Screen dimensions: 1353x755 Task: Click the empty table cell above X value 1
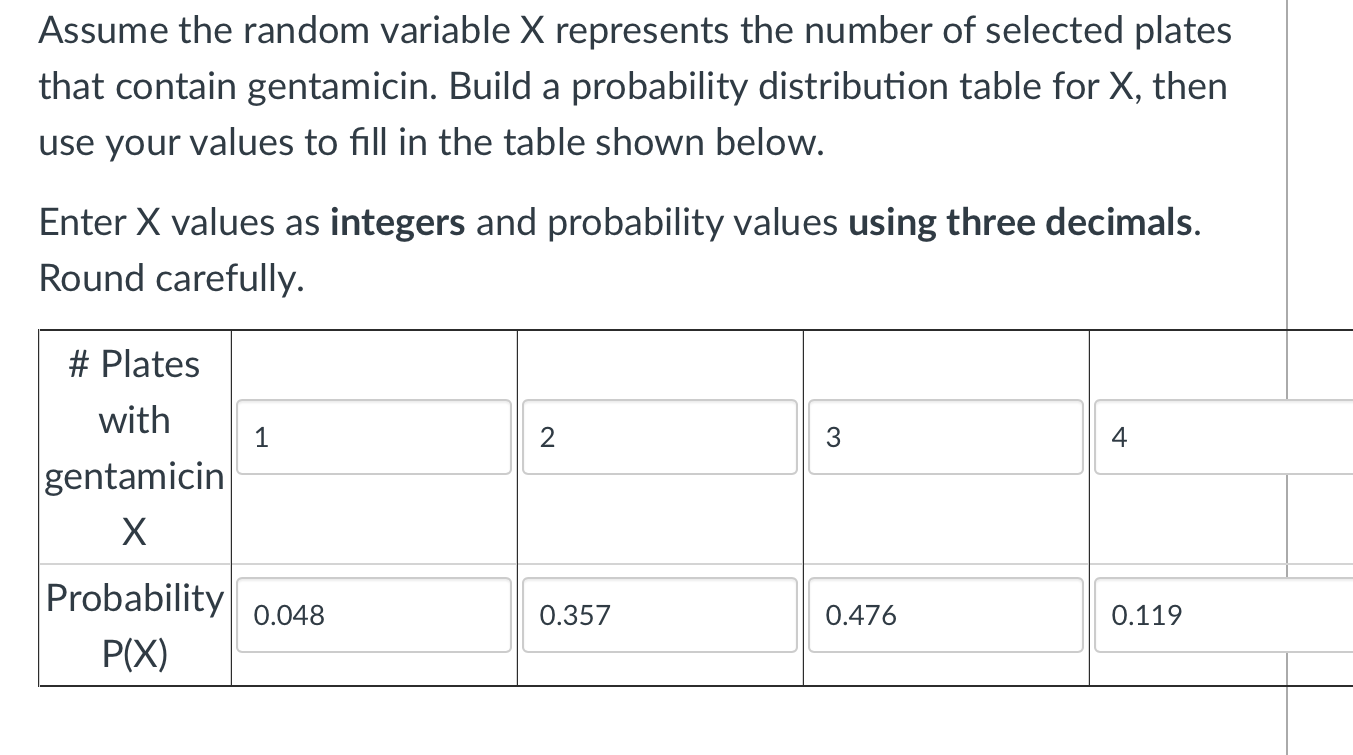373,358
